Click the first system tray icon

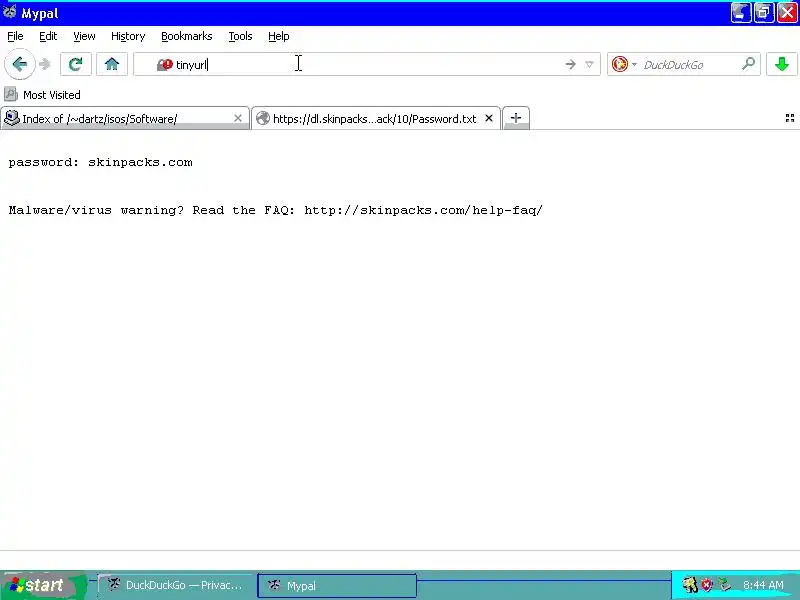point(690,585)
